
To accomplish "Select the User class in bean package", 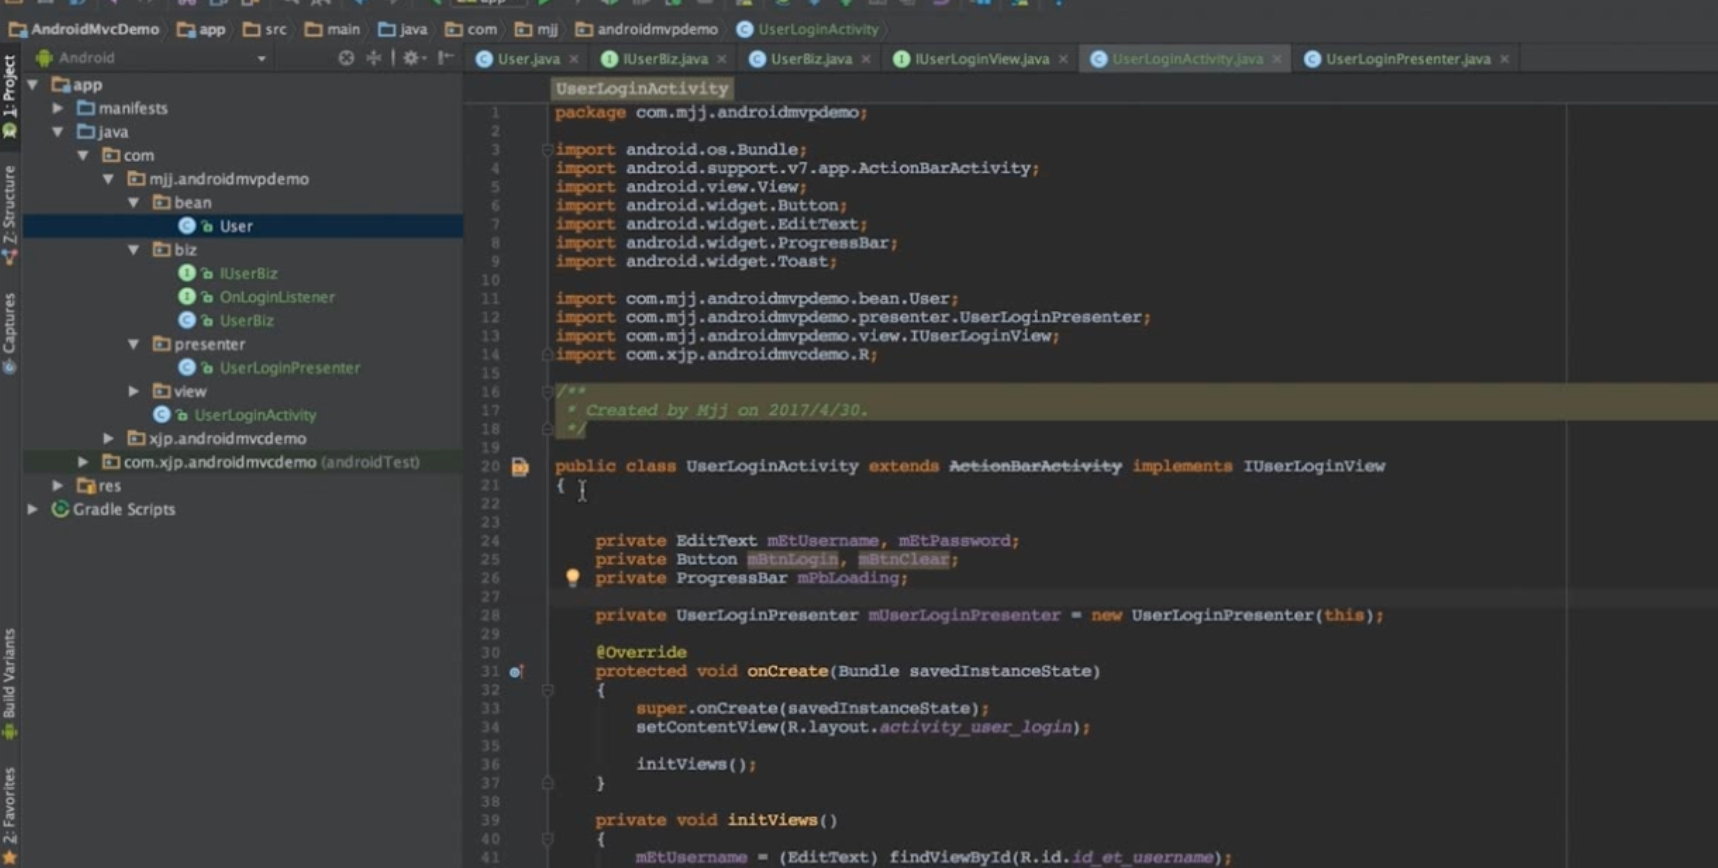I will pos(236,226).
